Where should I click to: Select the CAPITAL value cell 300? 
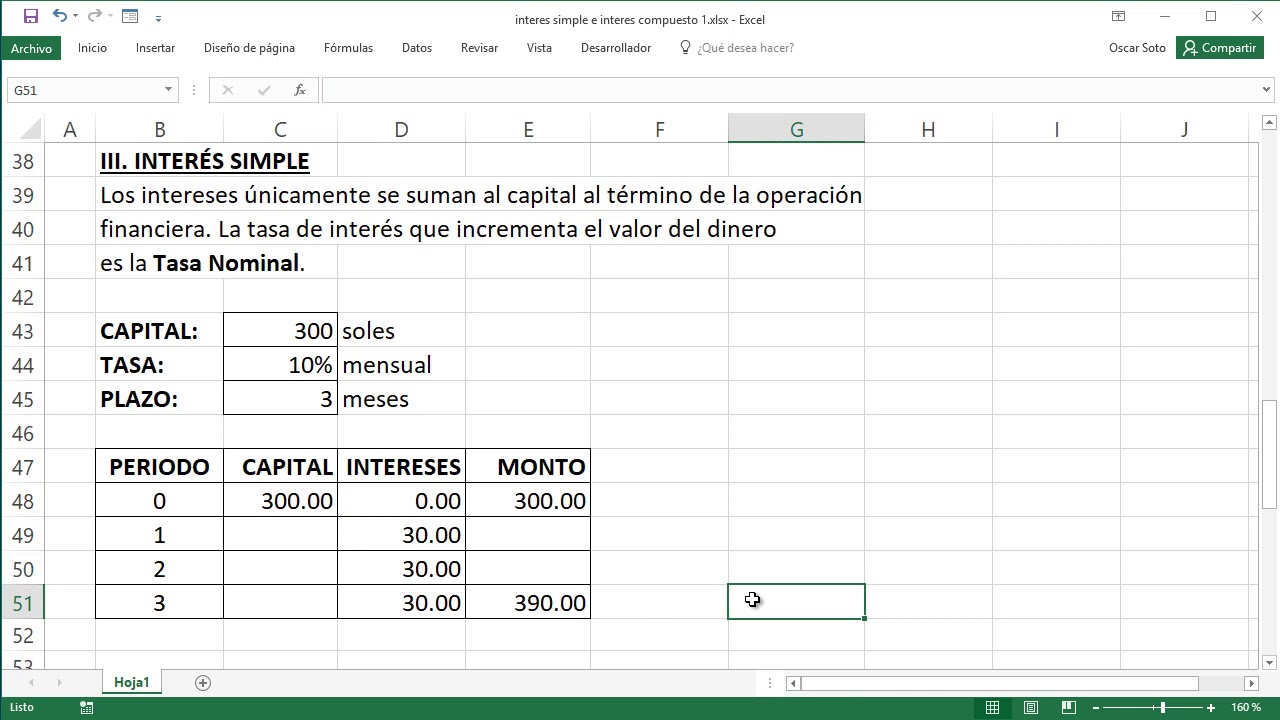point(280,331)
